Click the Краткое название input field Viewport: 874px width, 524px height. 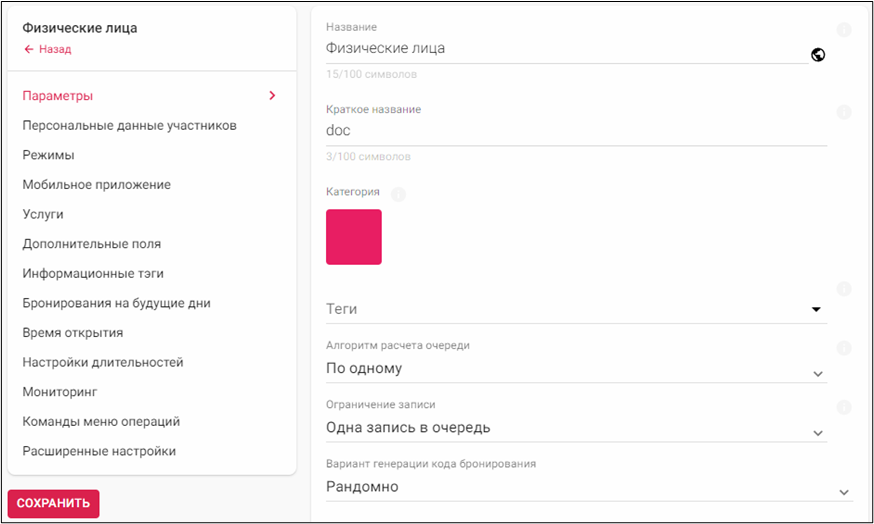point(575,131)
